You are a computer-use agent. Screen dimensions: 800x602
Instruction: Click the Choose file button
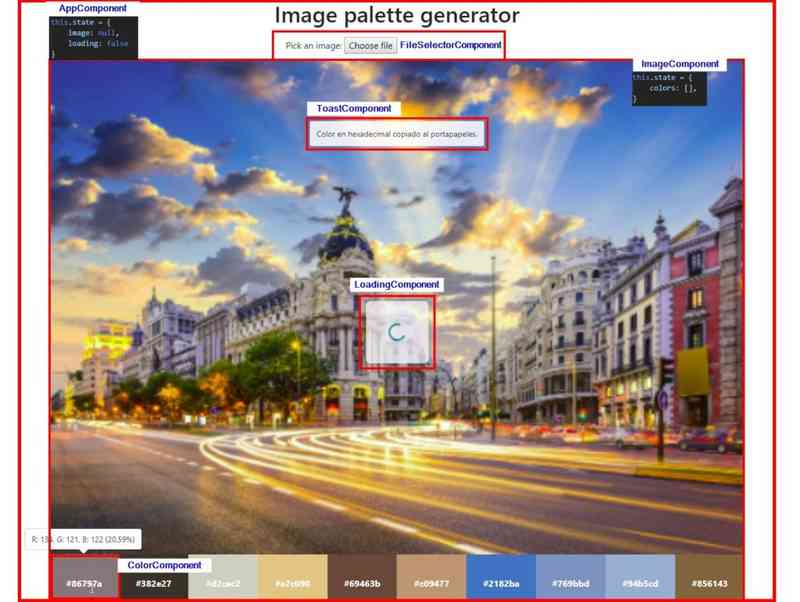(370, 45)
